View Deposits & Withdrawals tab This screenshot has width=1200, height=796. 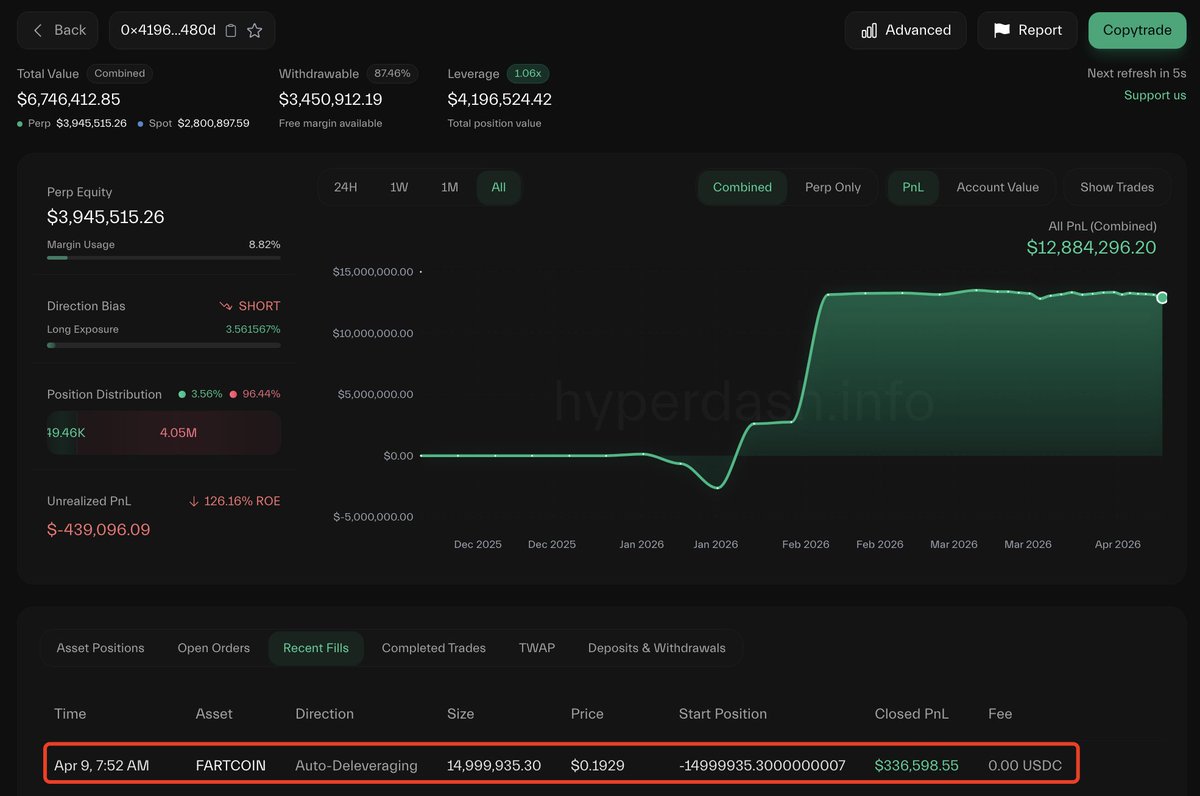tap(656, 648)
